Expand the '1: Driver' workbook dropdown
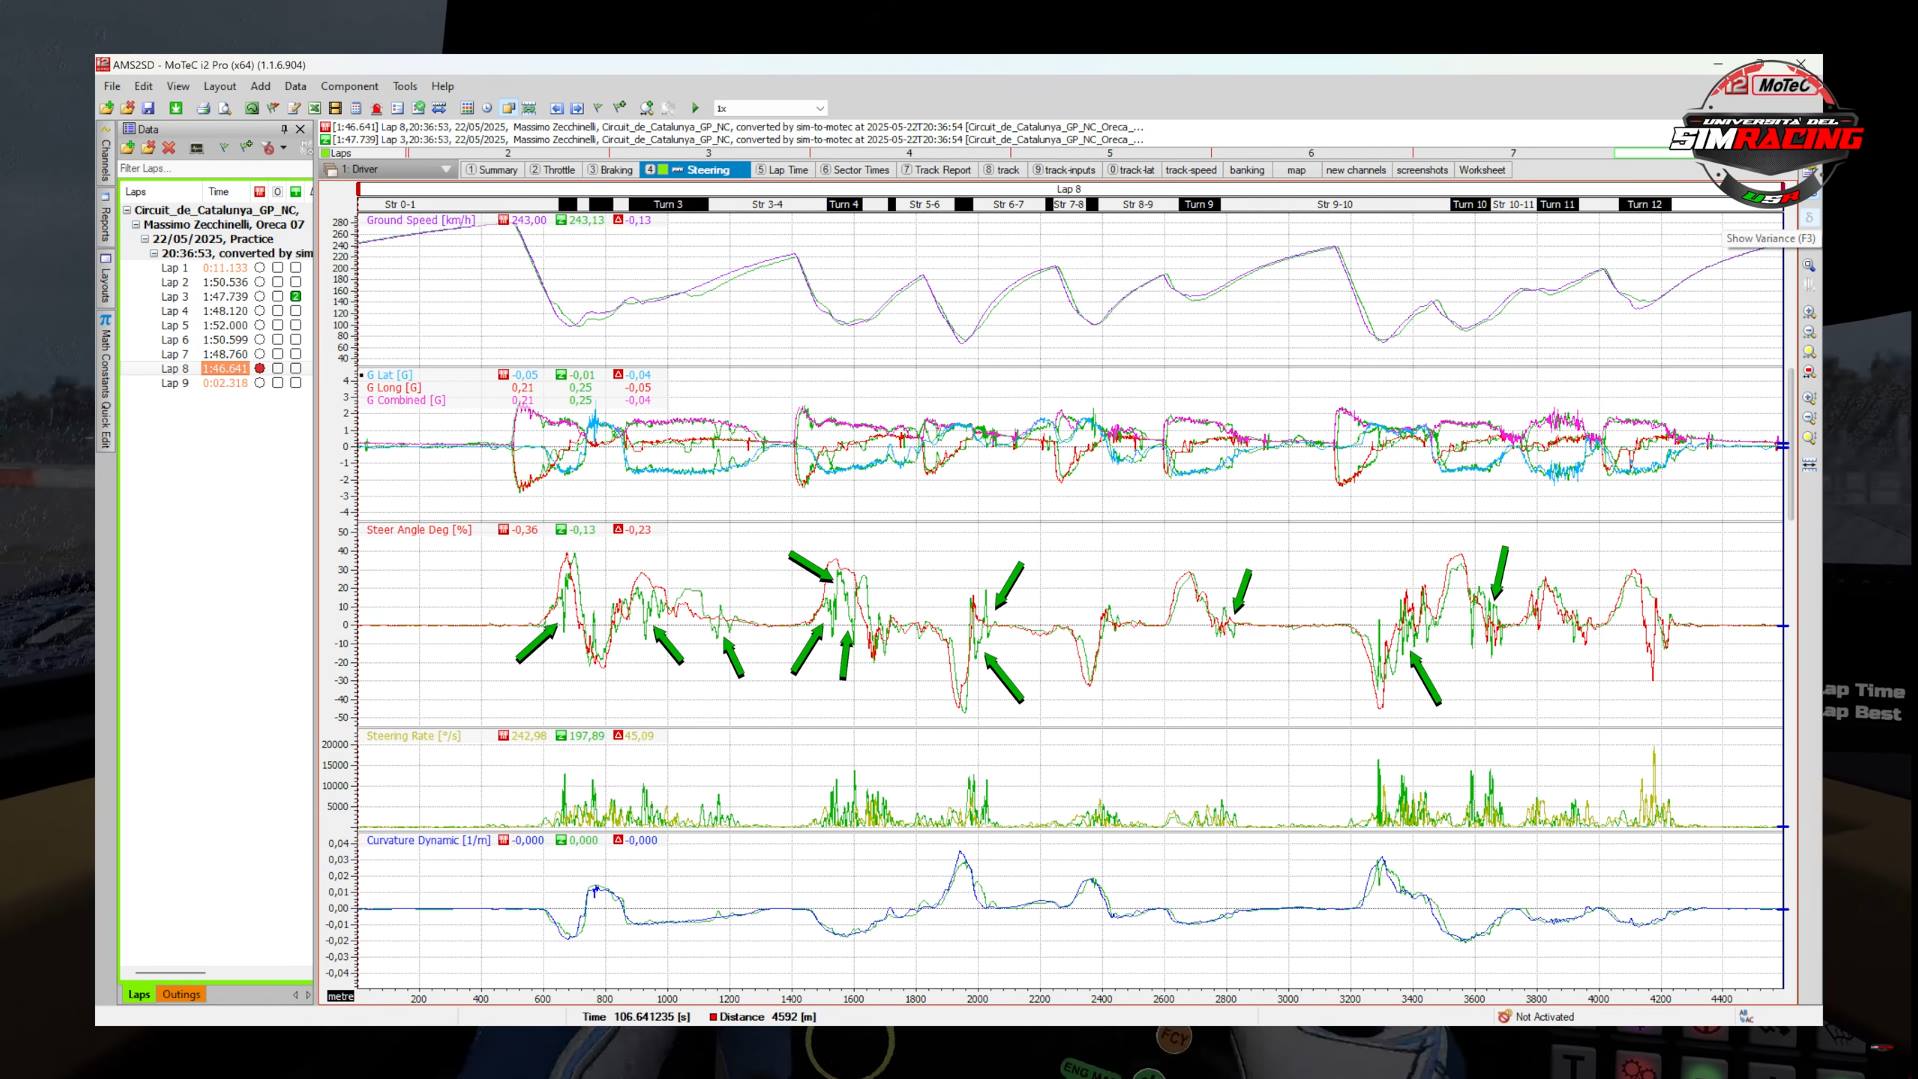 pyautogui.click(x=446, y=170)
